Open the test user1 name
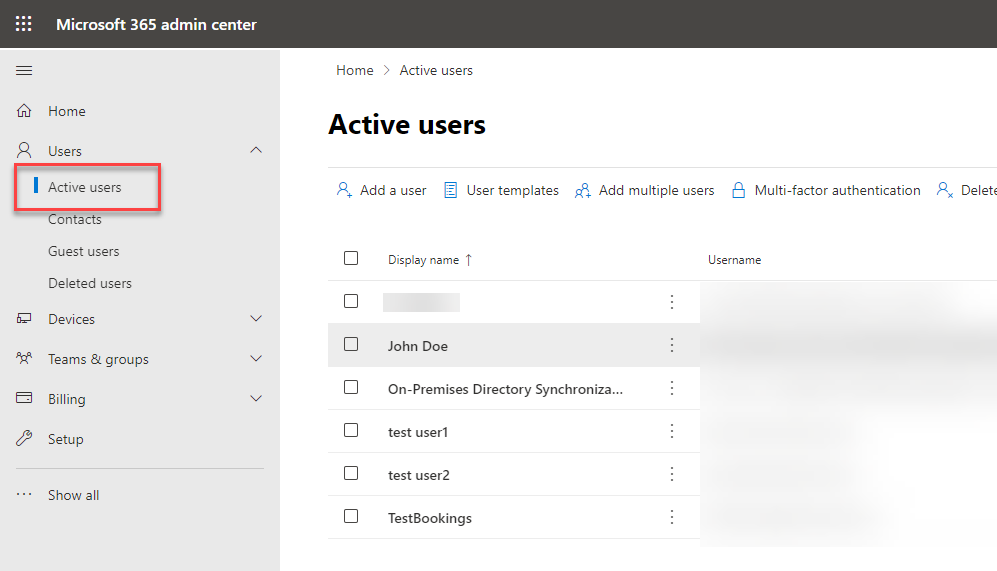 (418, 432)
